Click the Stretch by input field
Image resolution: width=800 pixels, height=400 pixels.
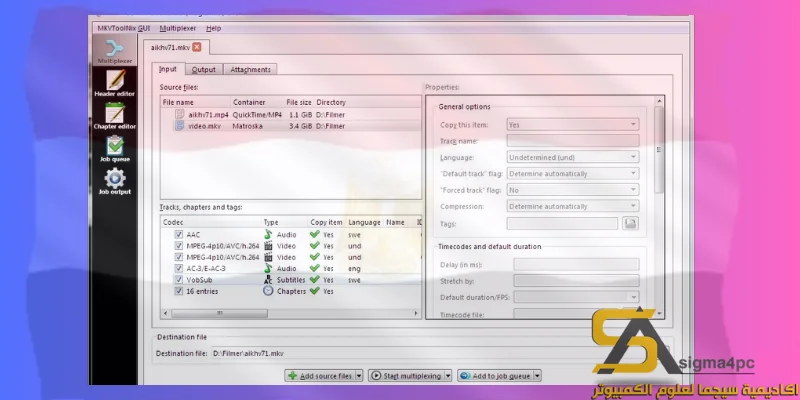[x=576, y=281]
